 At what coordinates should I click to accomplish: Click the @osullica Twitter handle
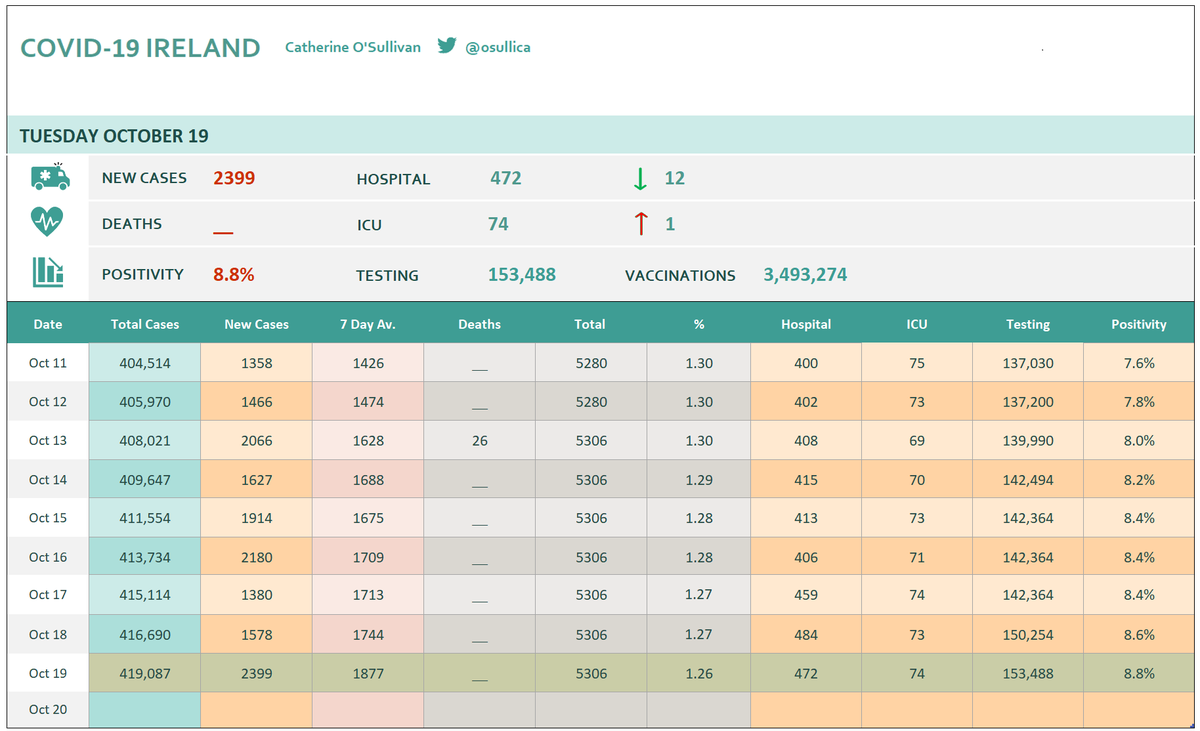[498, 47]
